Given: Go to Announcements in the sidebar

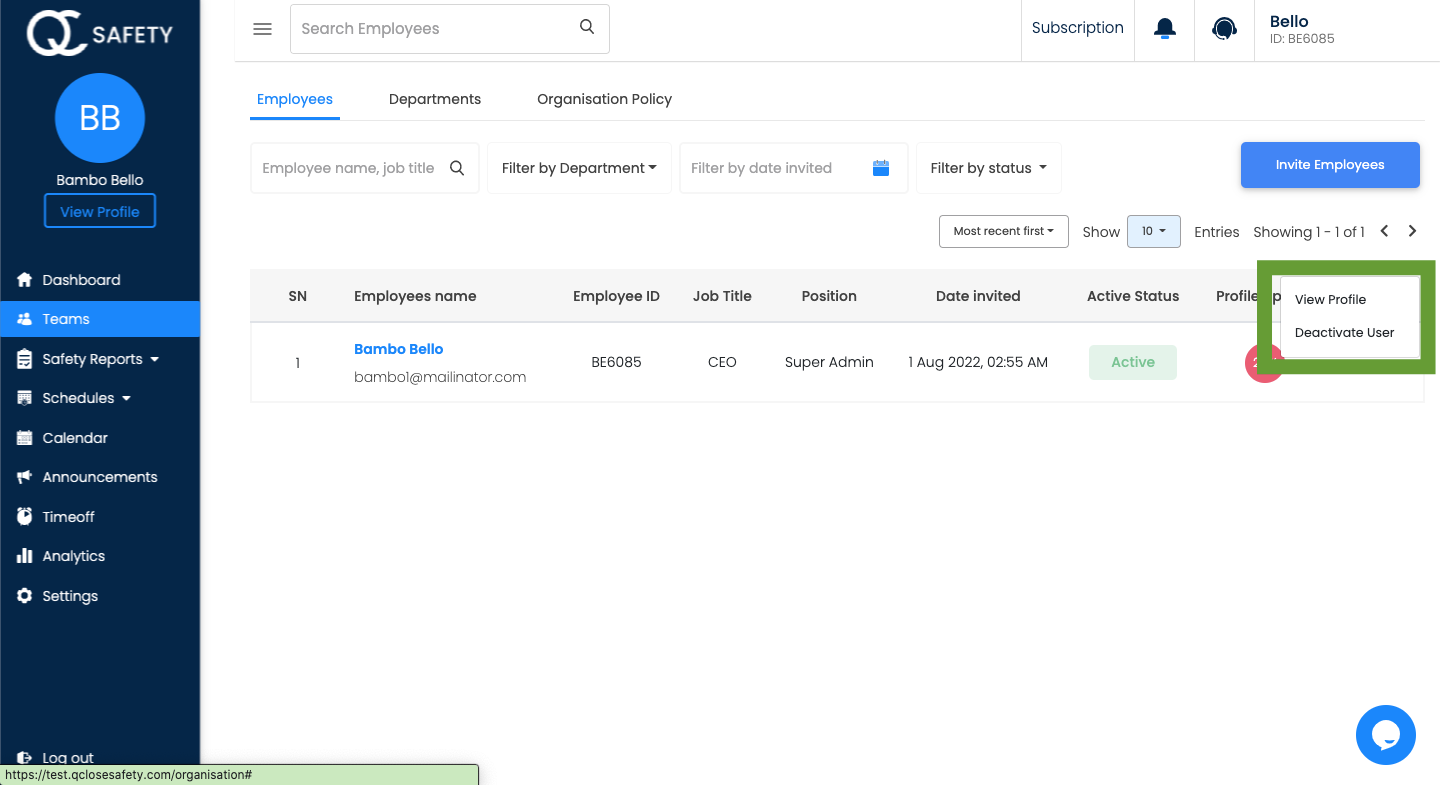Looking at the screenshot, I should click(x=99, y=477).
